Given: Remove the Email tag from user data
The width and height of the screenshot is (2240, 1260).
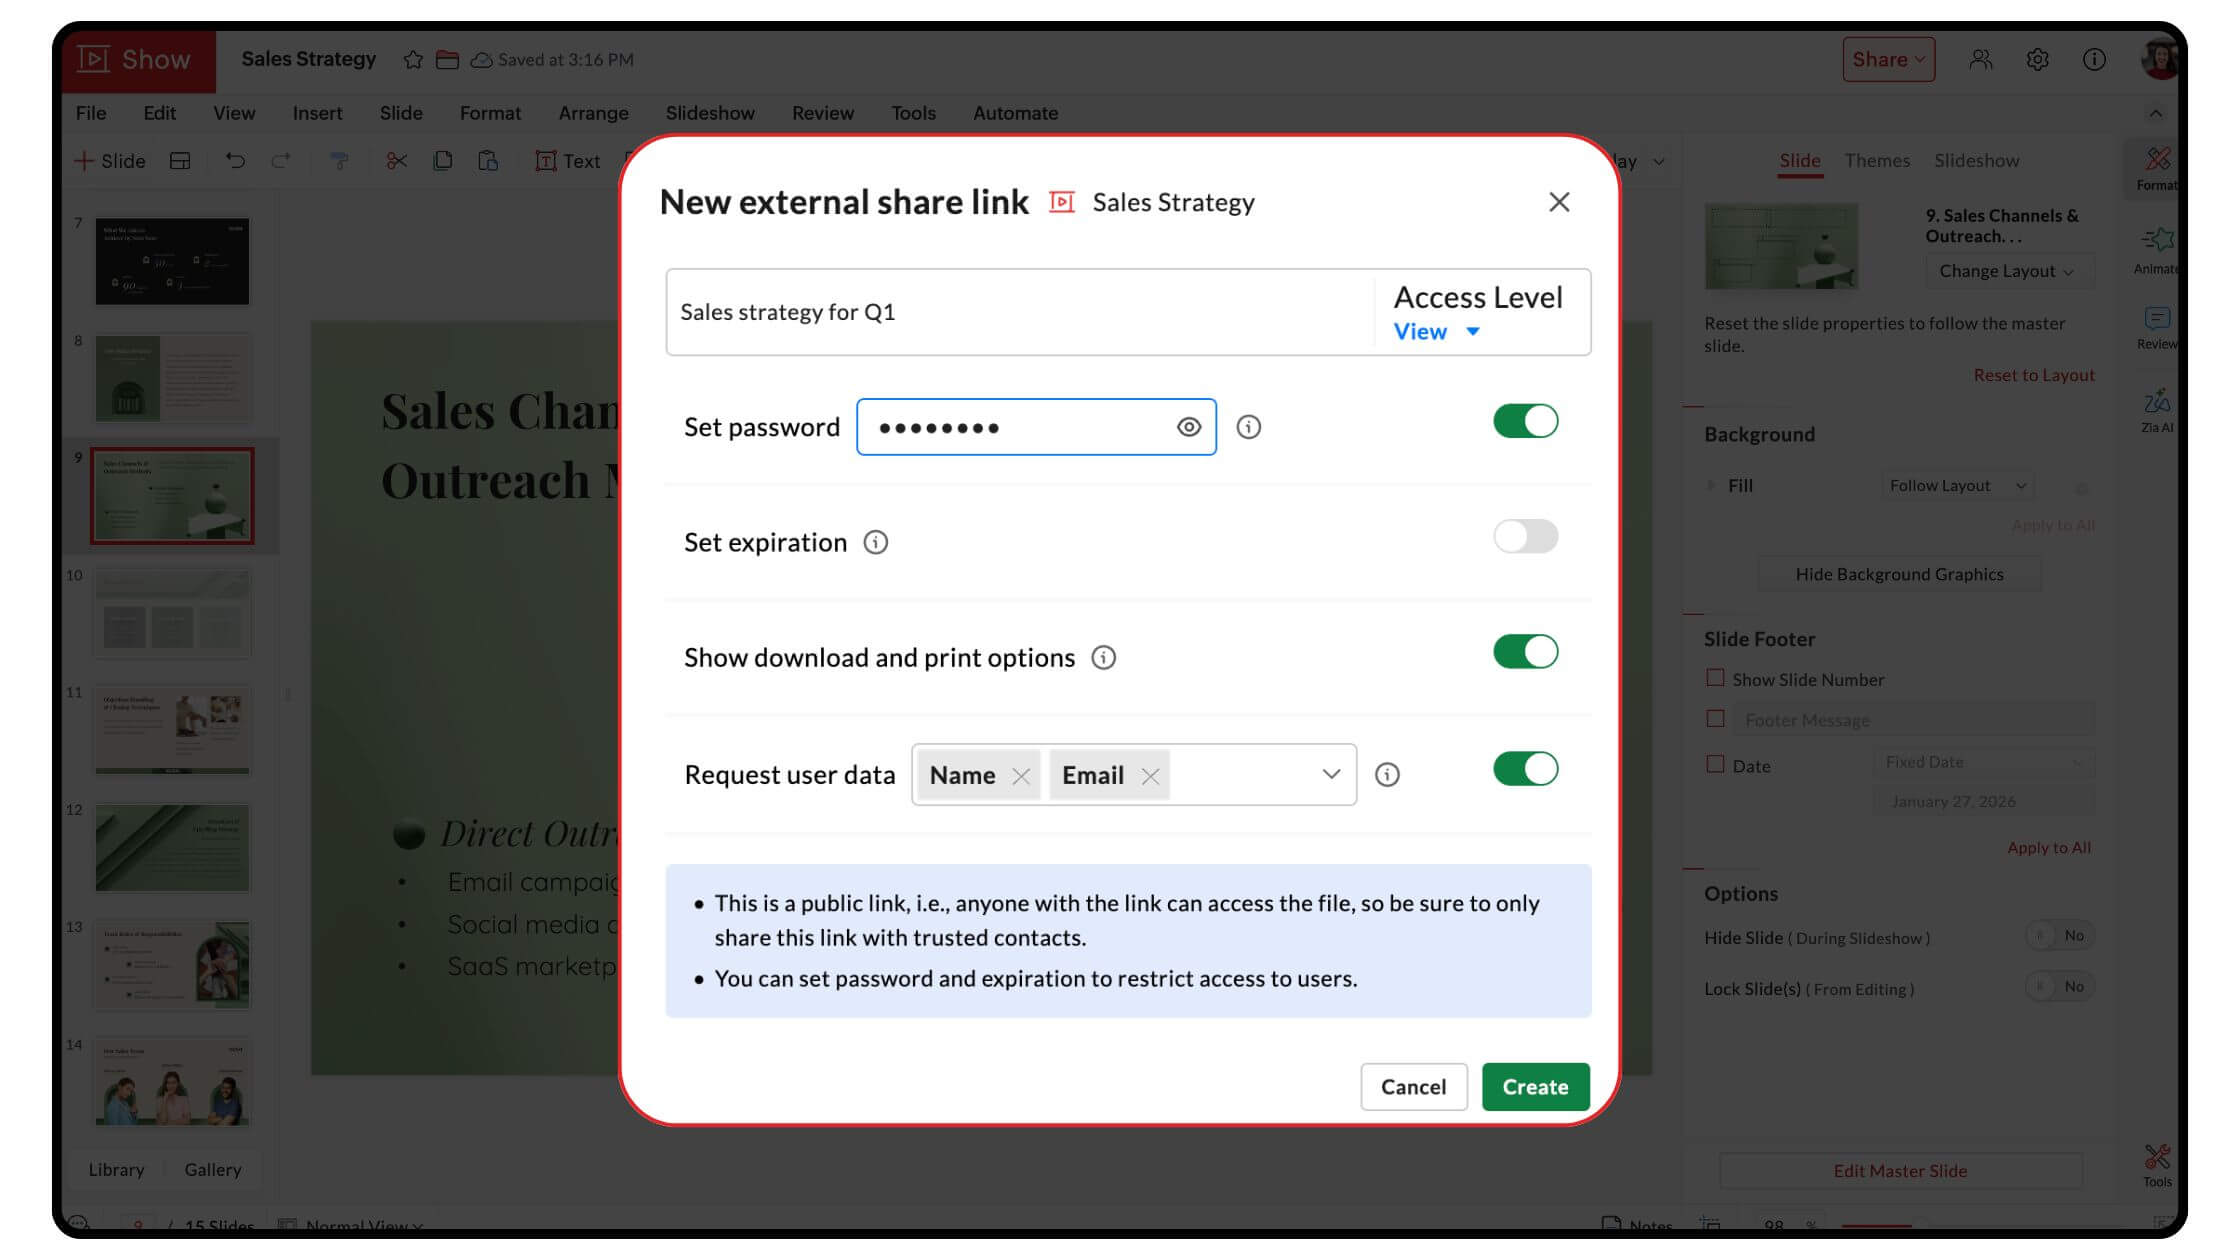Looking at the screenshot, I should pyautogui.click(x=1150, y=776).
